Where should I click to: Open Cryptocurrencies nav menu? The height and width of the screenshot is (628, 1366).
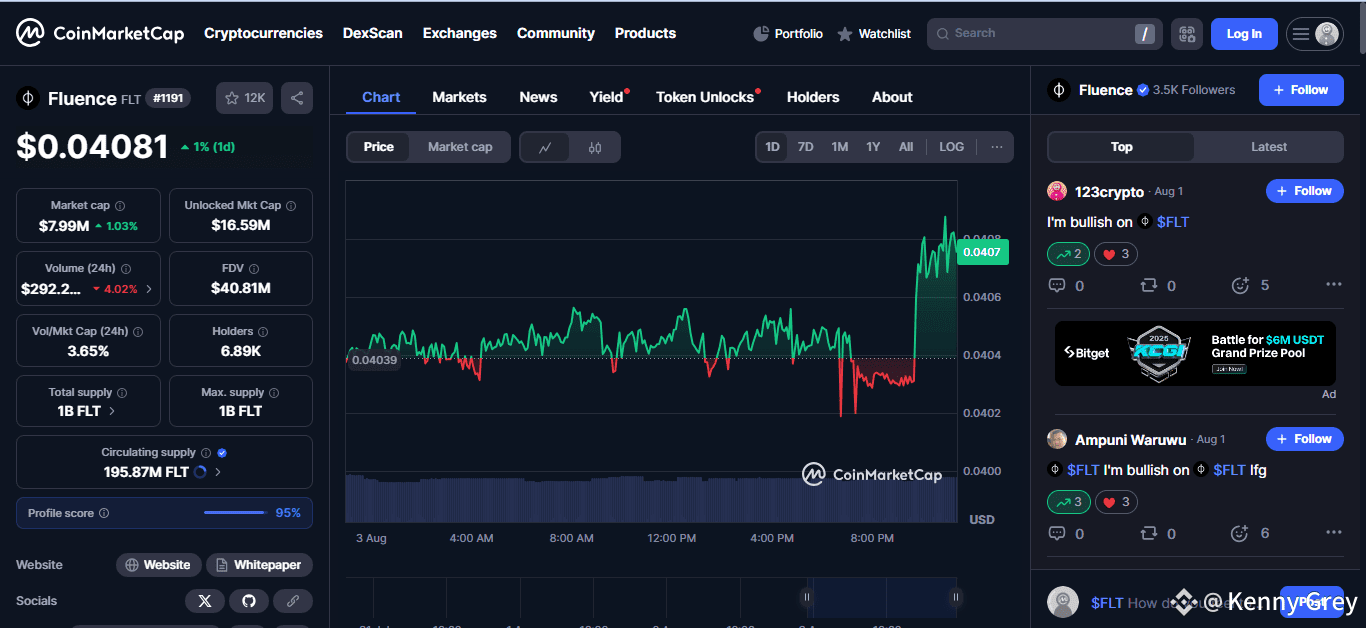(263, 33)
